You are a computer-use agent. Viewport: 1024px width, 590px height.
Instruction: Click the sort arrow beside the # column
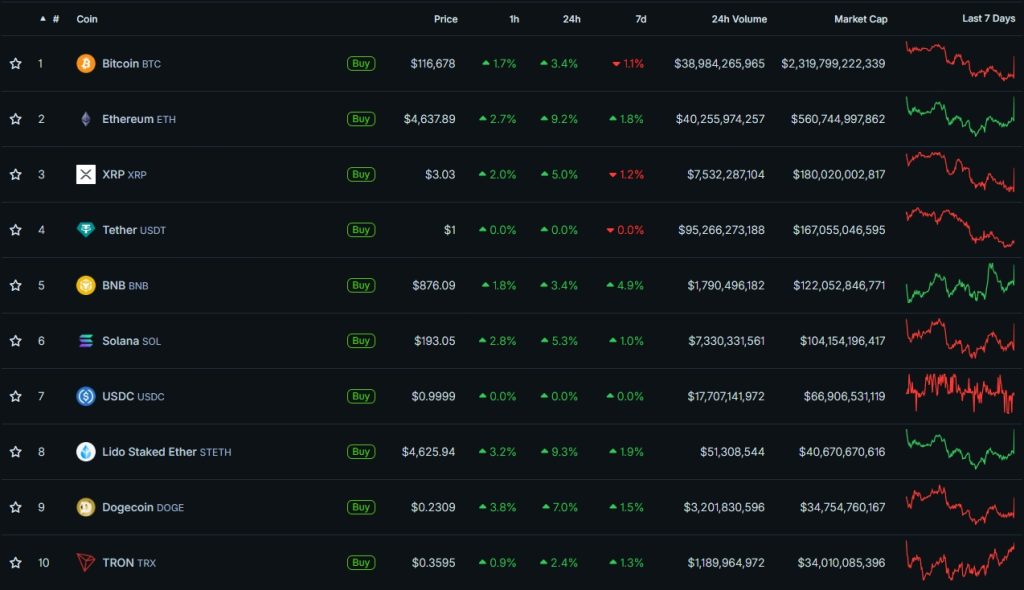click(x=40, y=18)
